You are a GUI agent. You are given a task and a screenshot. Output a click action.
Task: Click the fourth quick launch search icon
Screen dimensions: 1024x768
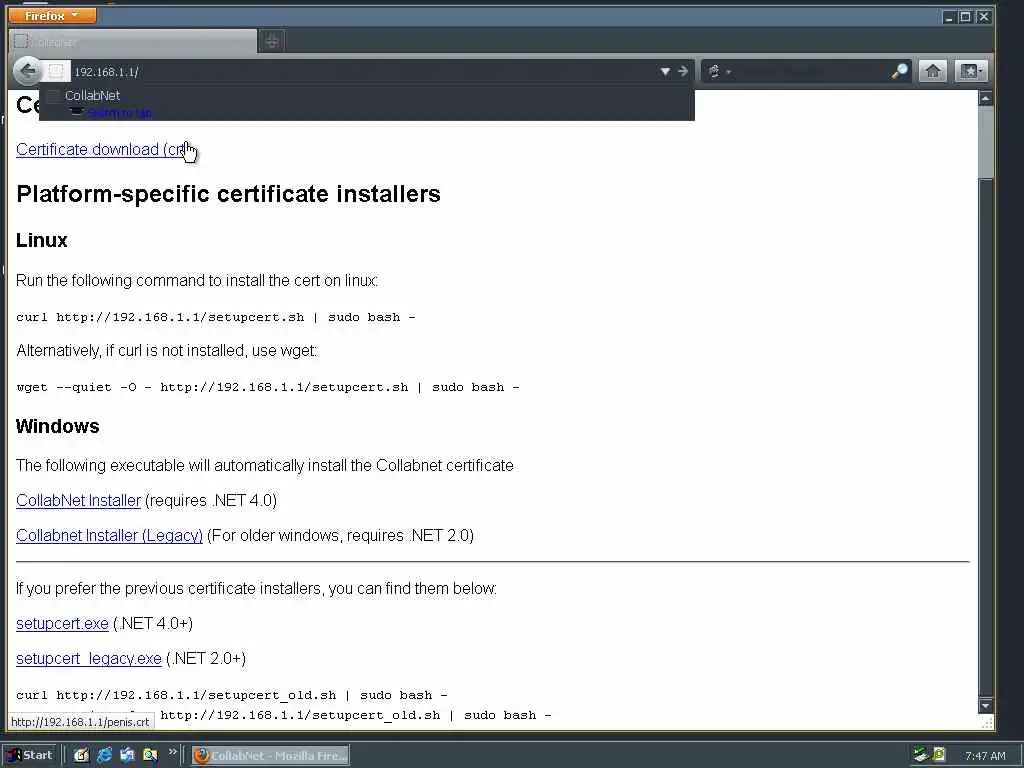coord(150,756)
